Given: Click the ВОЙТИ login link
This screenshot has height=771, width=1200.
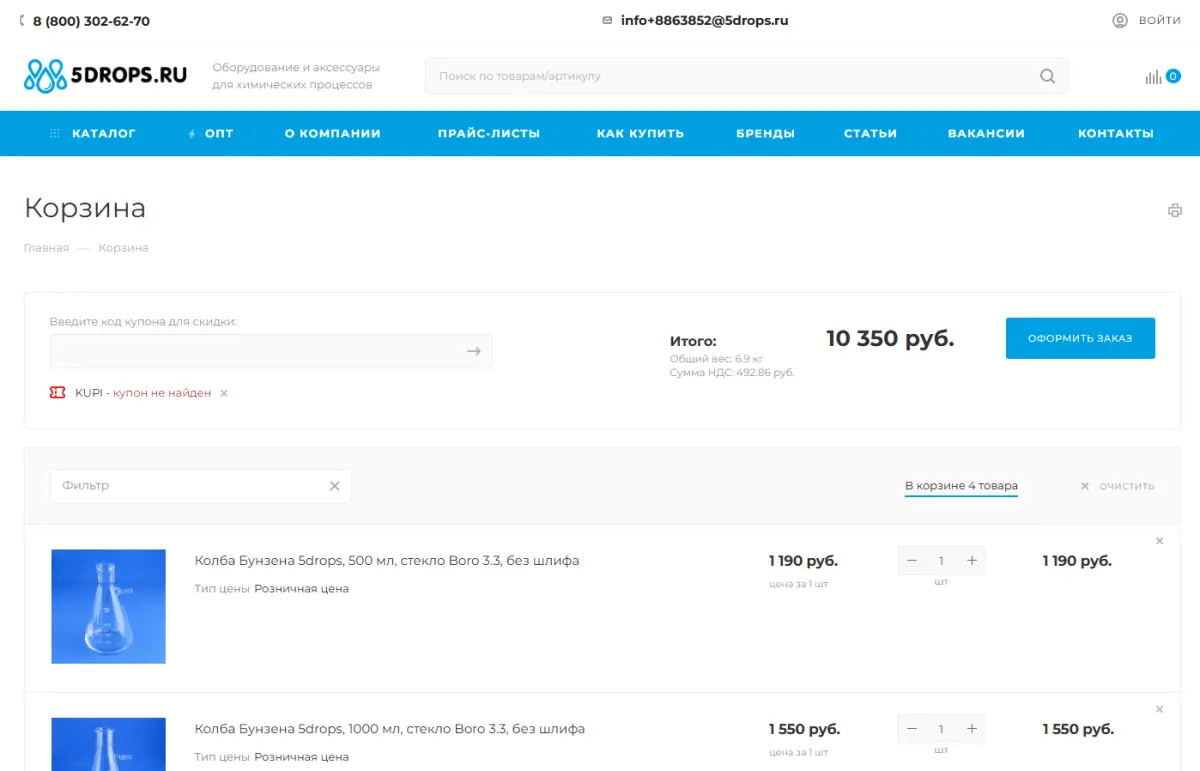Looking at the screenshot, I should [1160, 20].
